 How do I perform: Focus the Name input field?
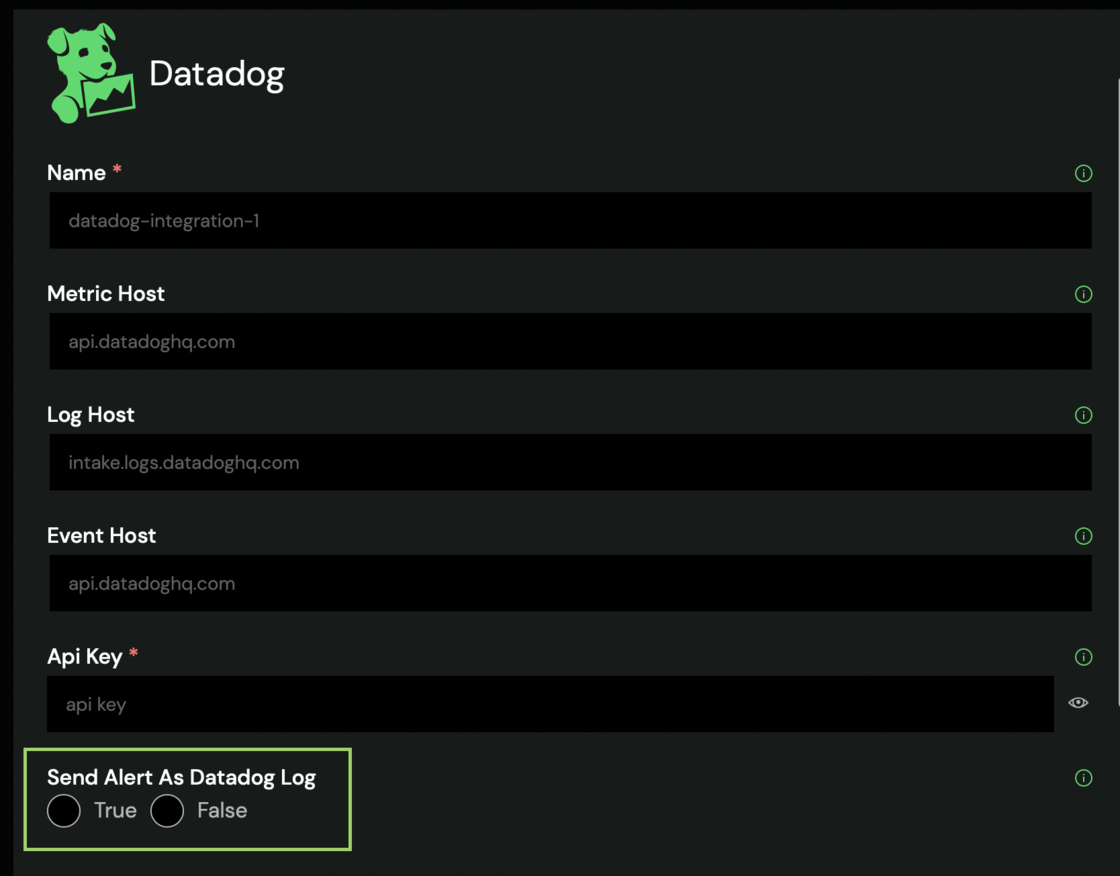[x=570, y=220]
